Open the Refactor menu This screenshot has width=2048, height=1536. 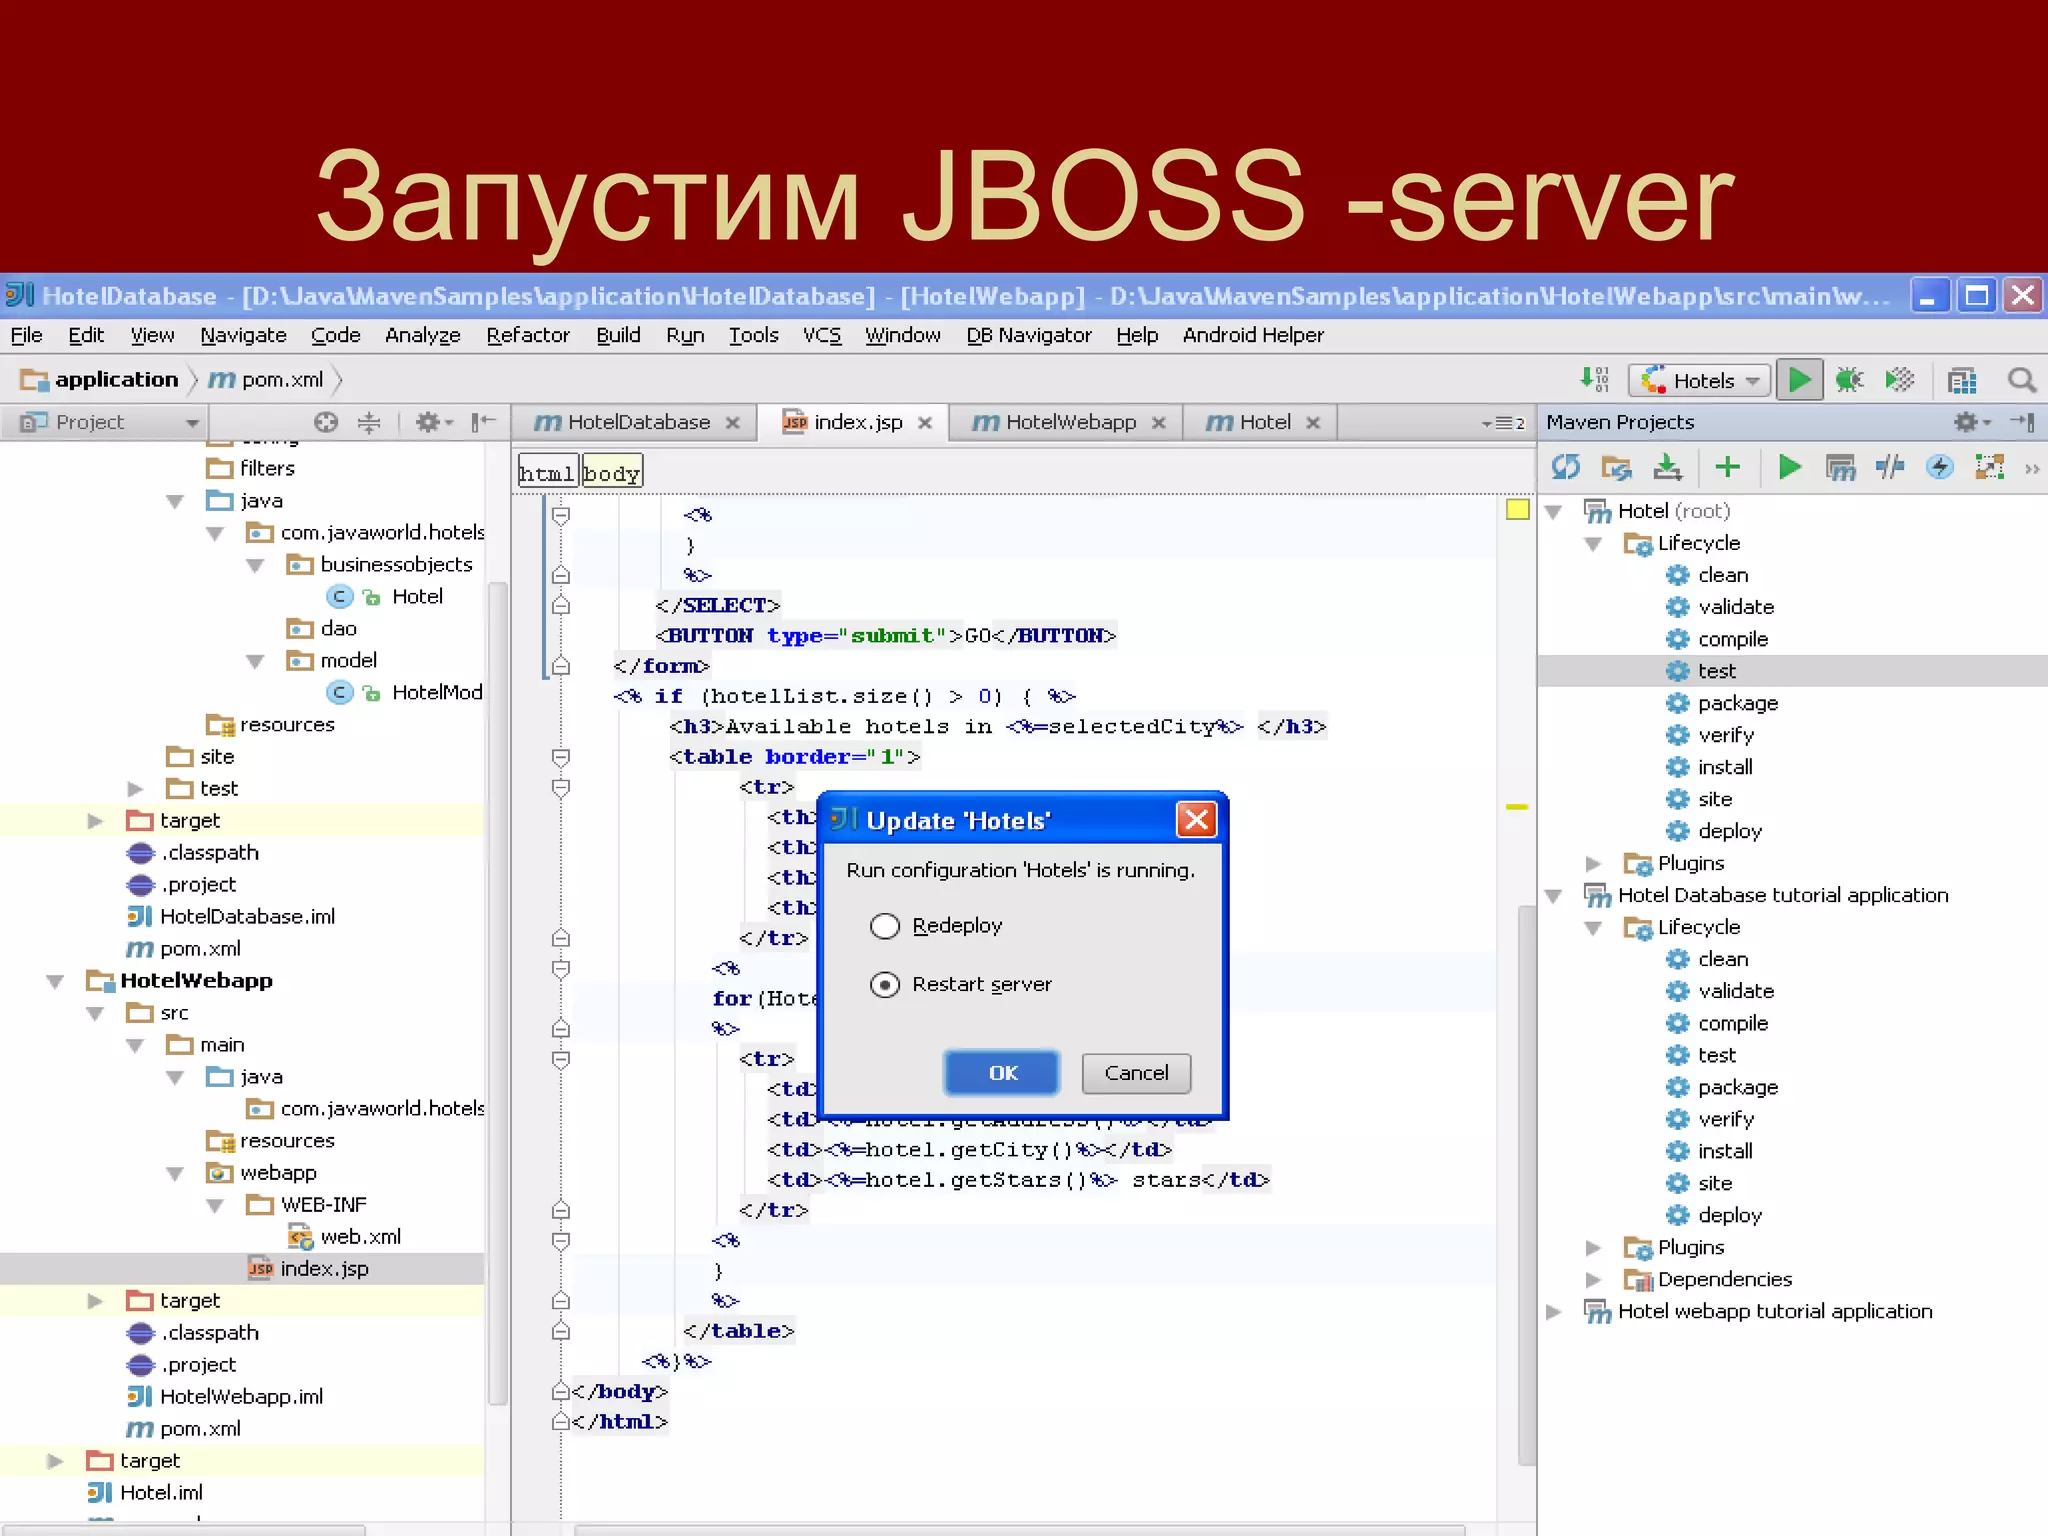[528, 335]
